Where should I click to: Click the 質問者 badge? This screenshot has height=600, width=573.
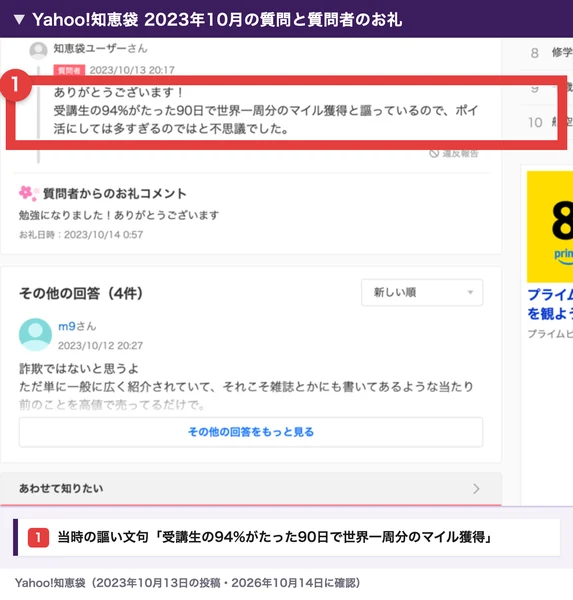(x=69, y=70)
